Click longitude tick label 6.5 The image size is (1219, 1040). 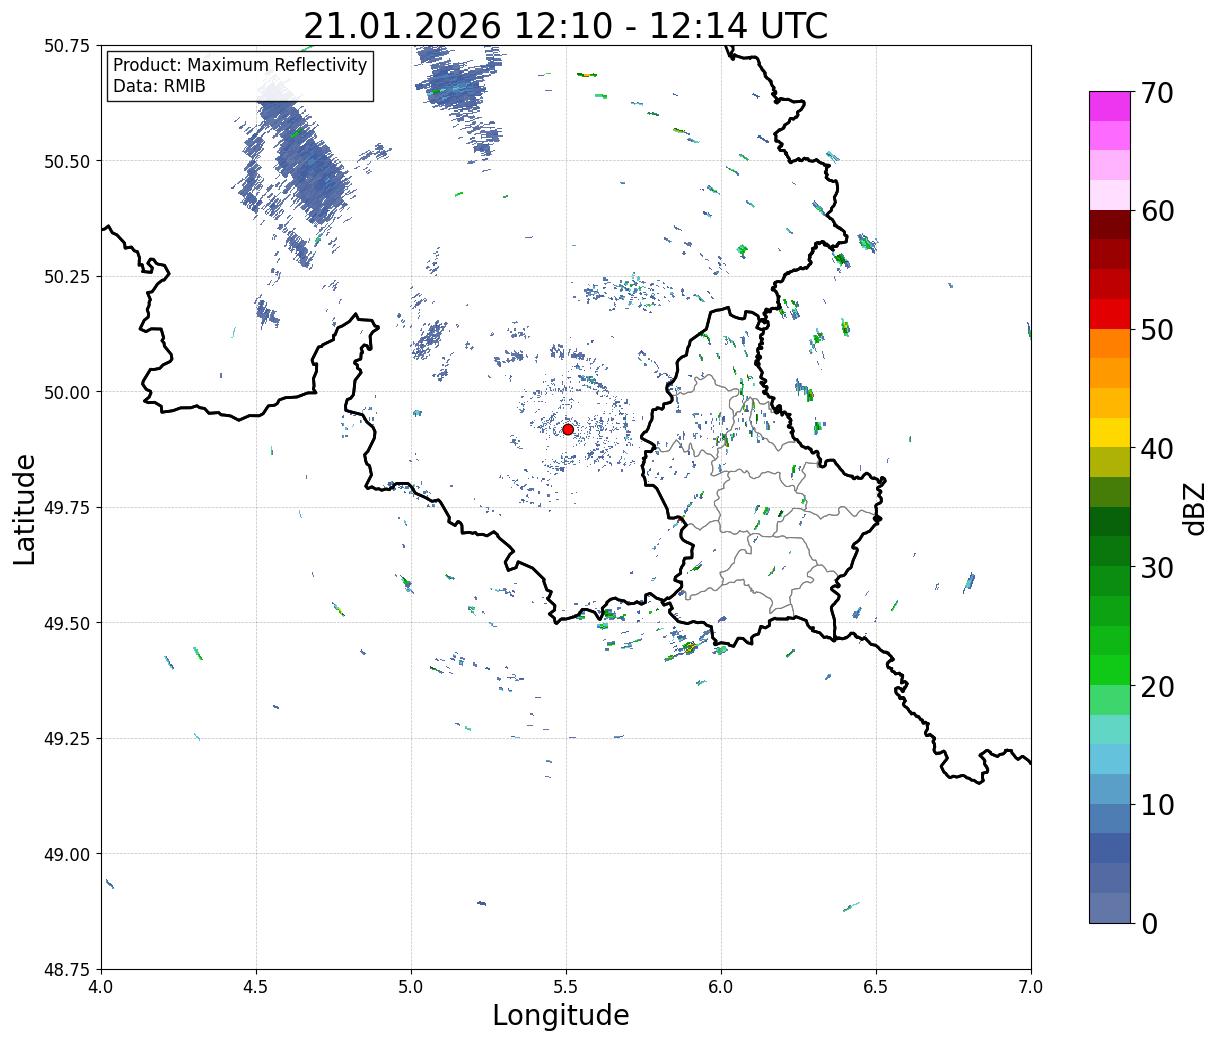tap(876, 987)
